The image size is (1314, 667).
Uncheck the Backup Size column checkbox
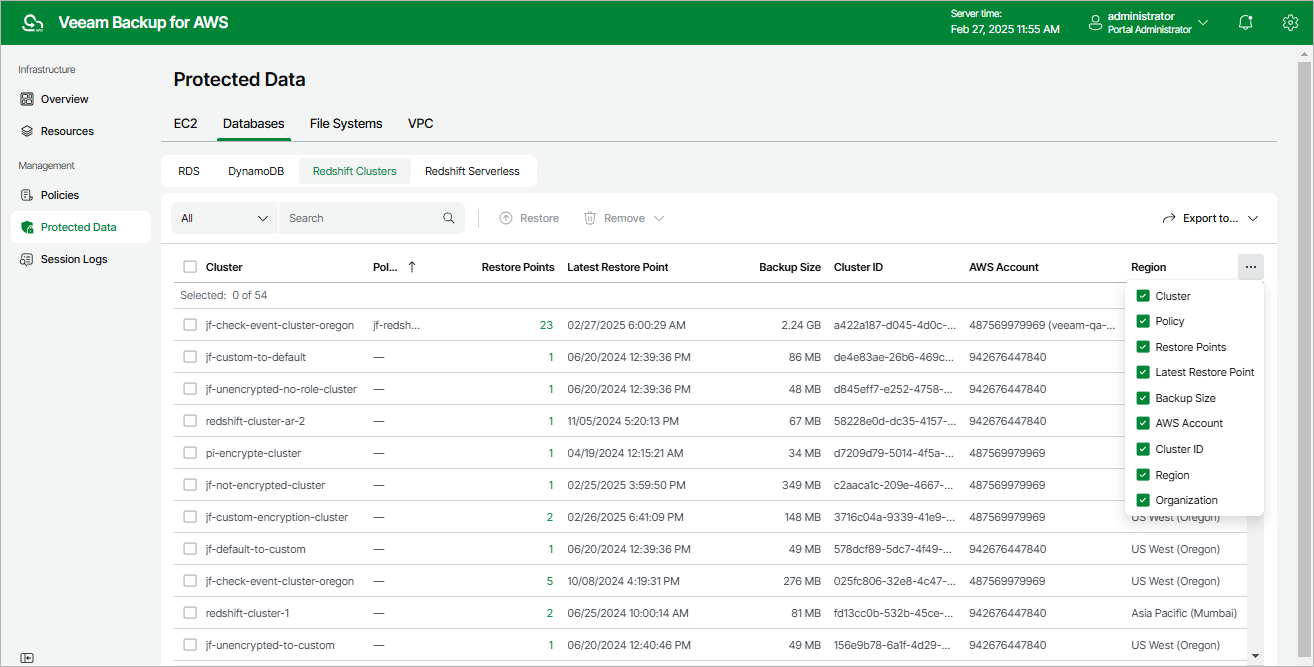click(x=1143, y=398)
